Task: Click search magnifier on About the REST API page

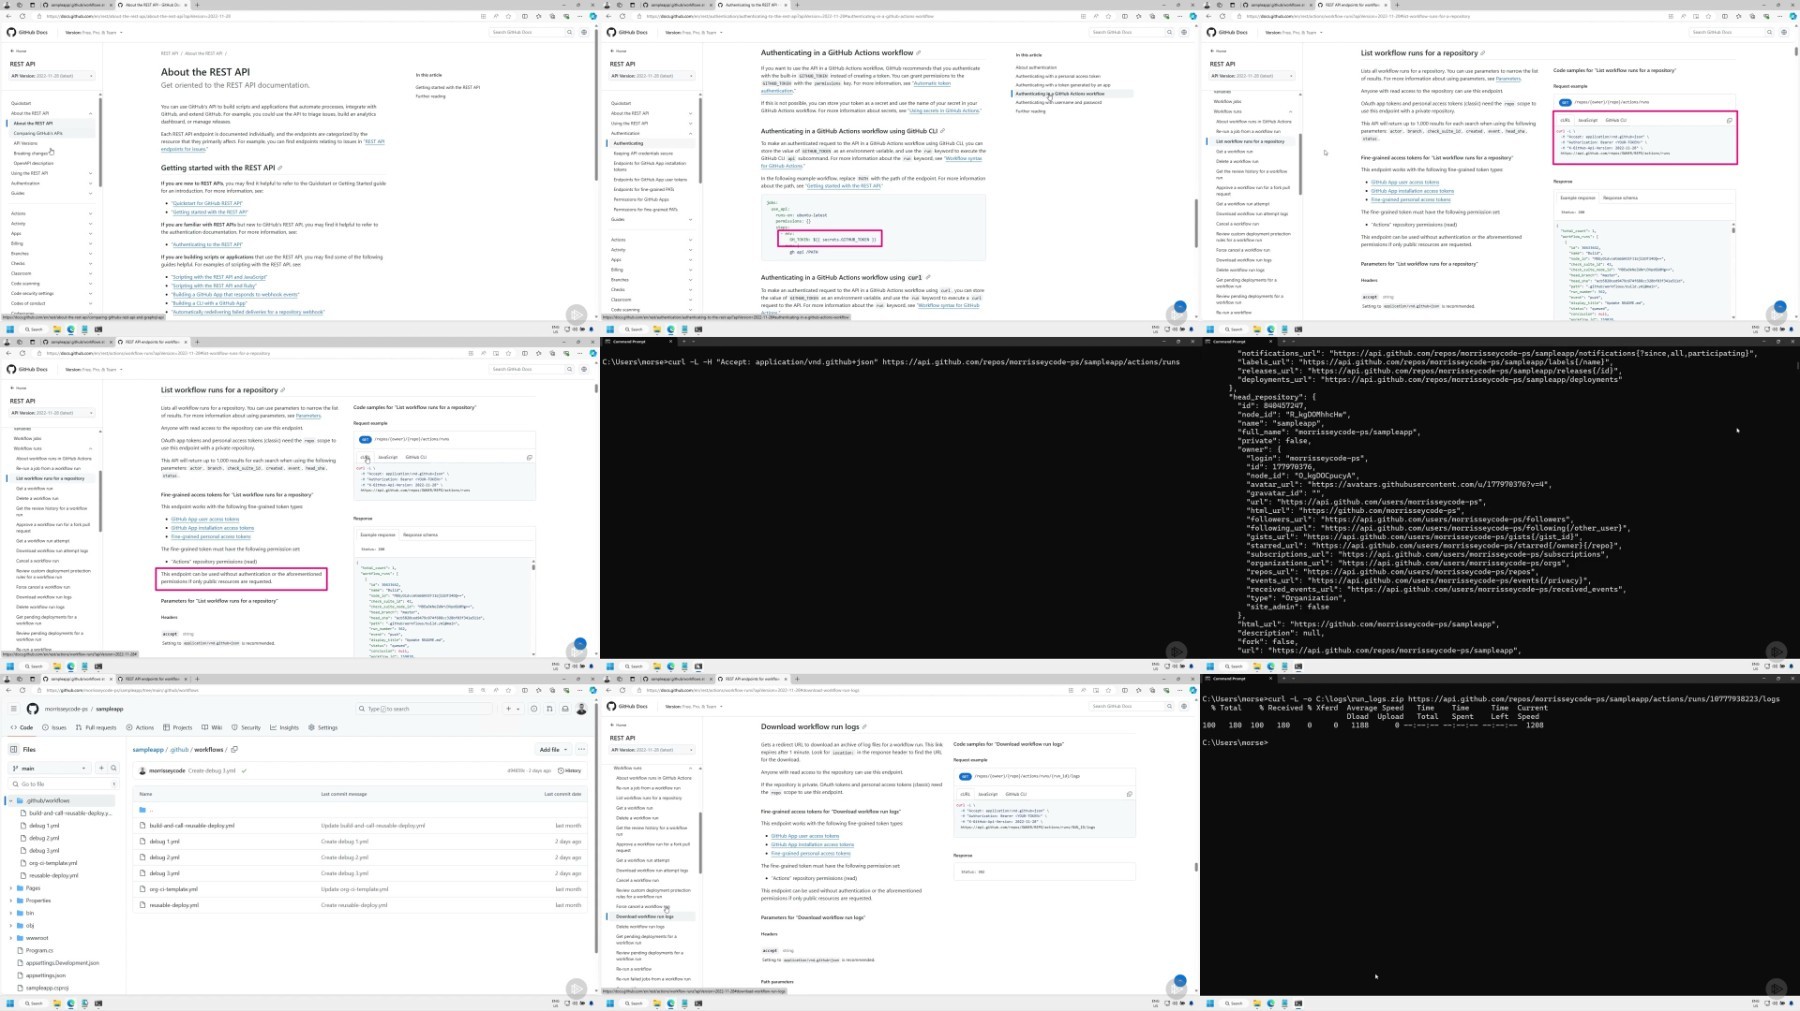Action: [568, 32]
